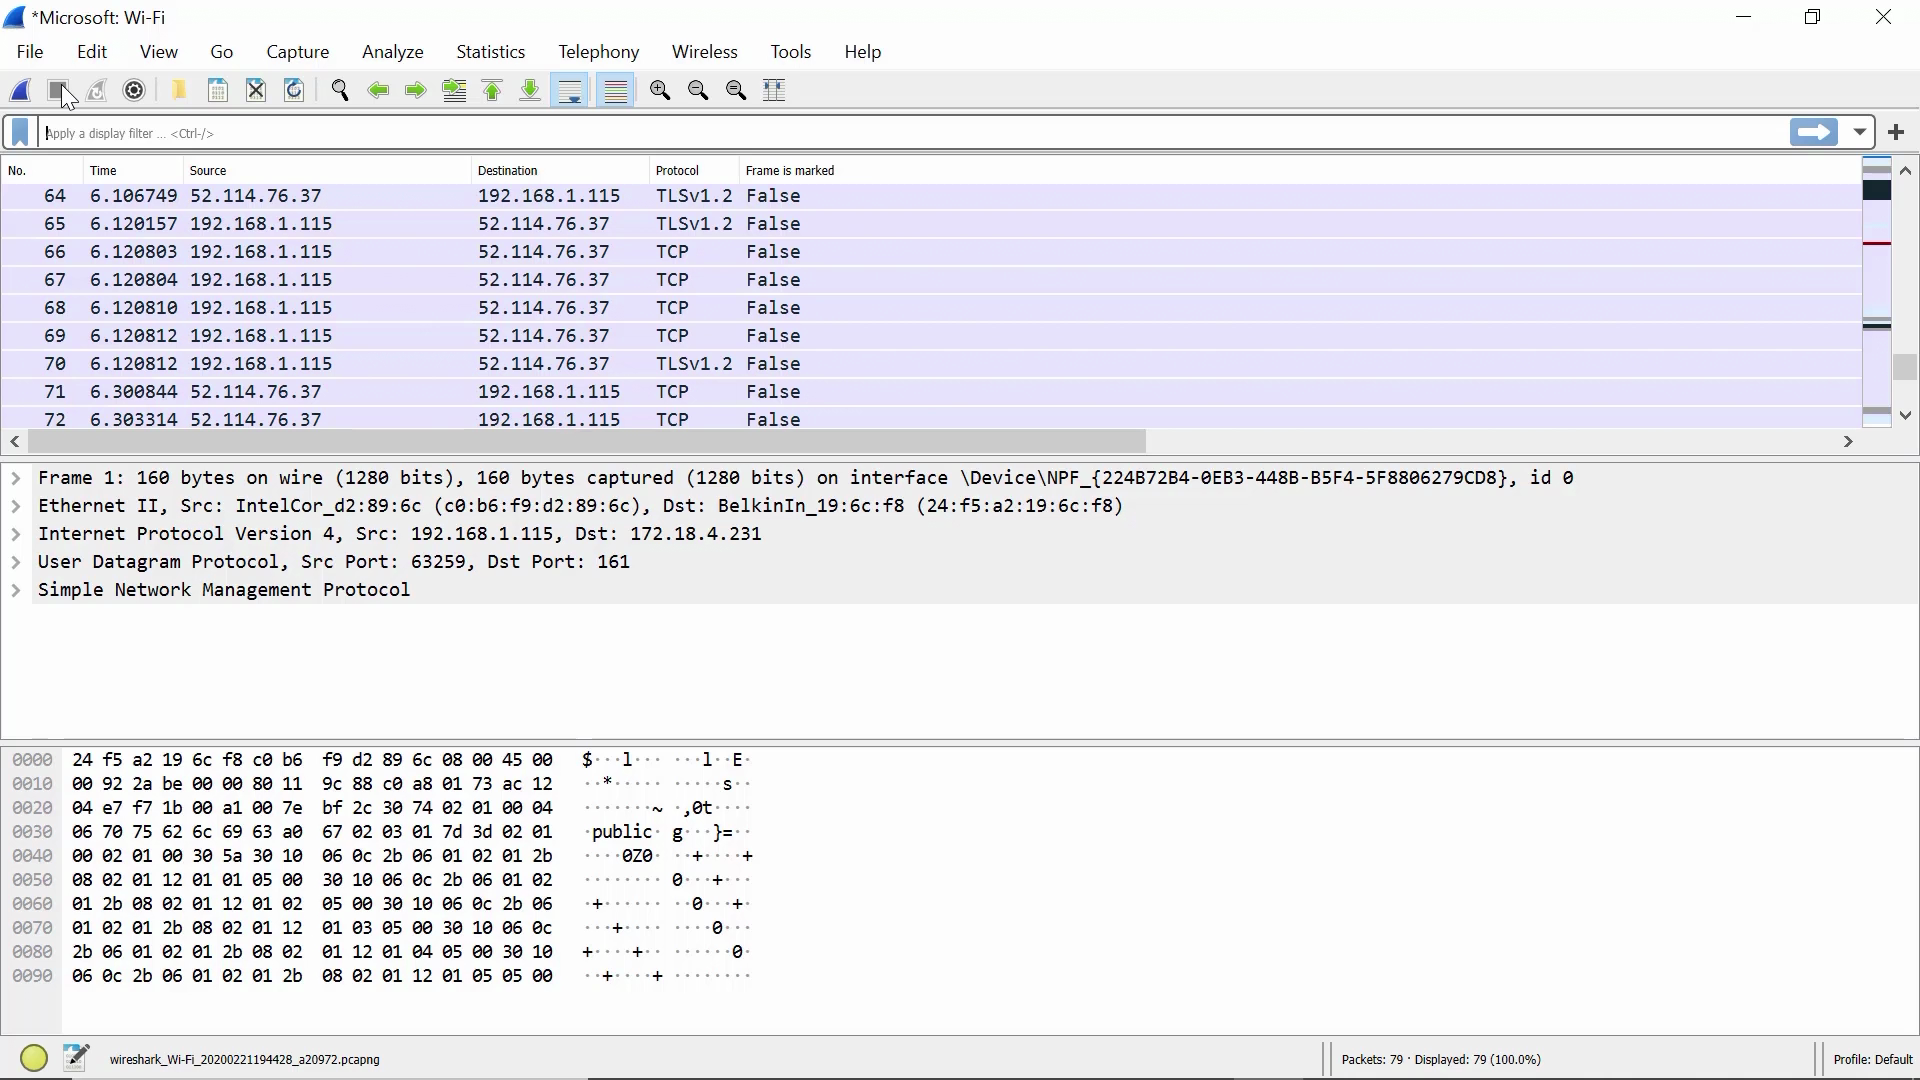Toggle packet colorization rules
This screenshot has height=1080, width=1920.
click(616, 90)
